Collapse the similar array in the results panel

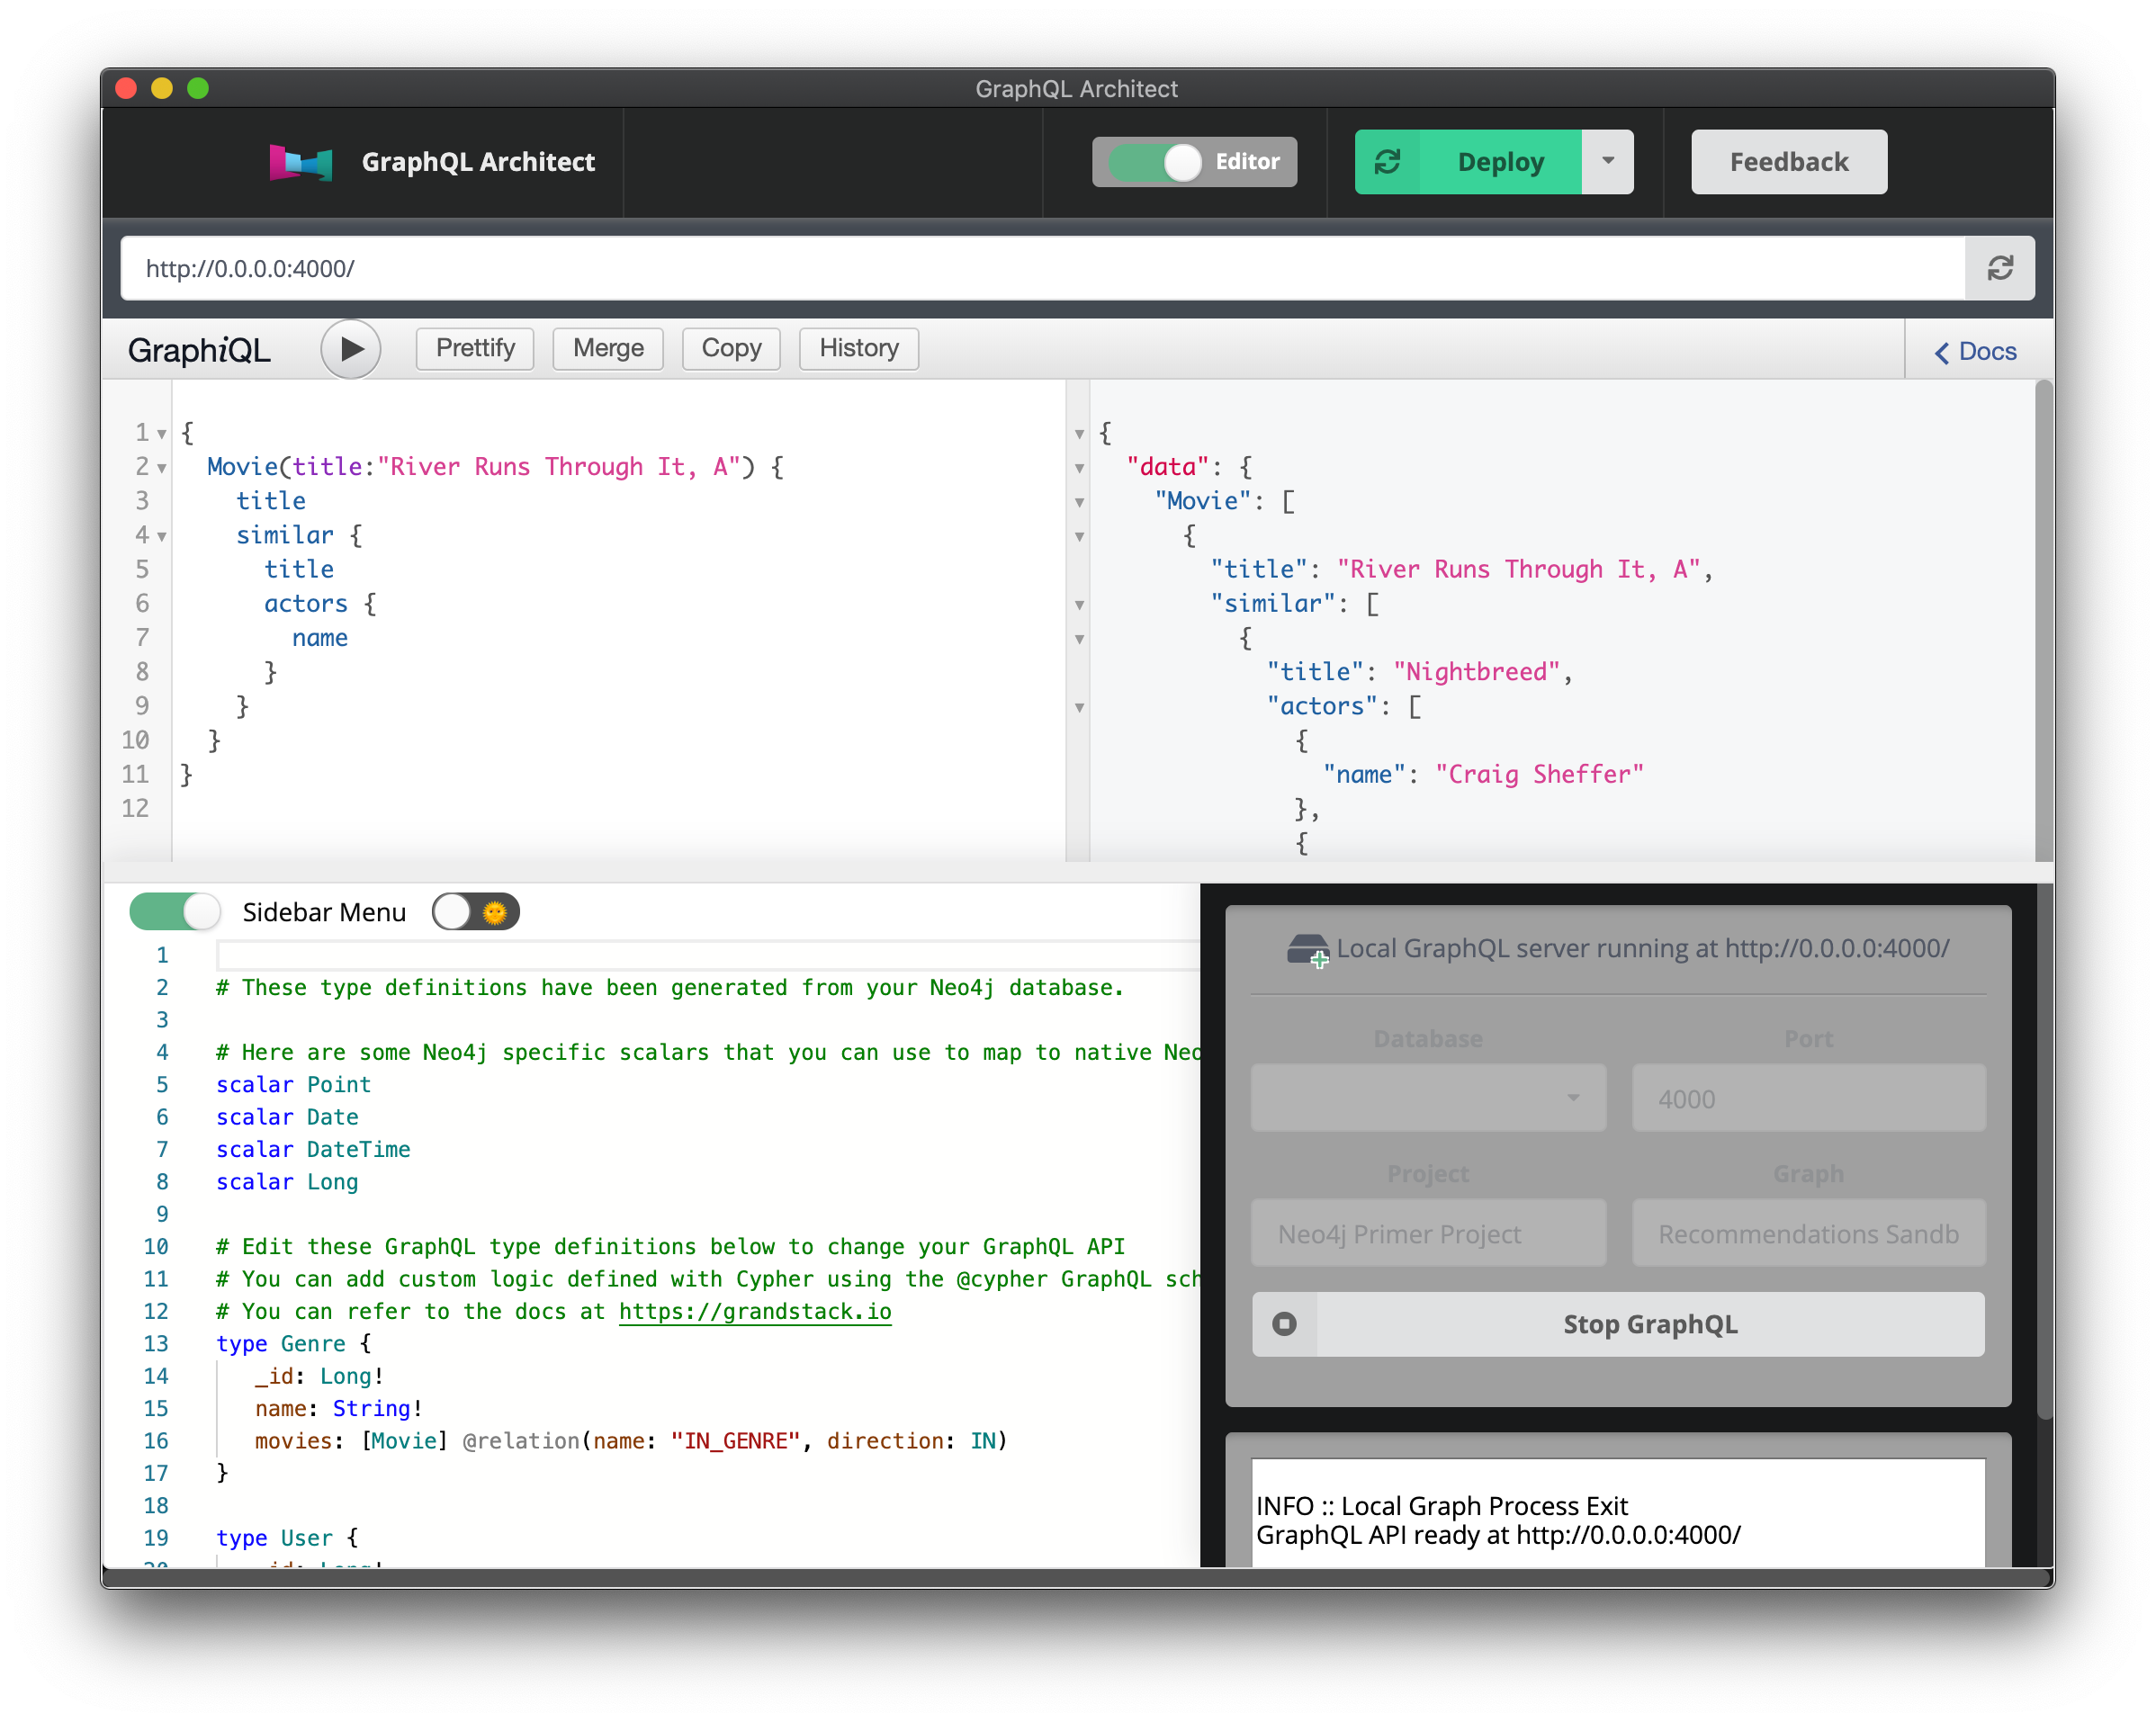[1079, 604]
